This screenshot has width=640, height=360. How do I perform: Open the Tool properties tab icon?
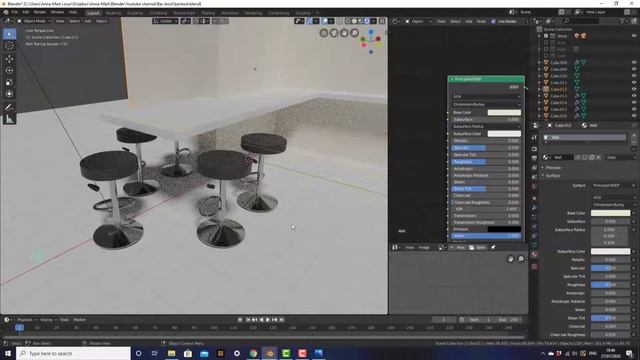point(534,138)
